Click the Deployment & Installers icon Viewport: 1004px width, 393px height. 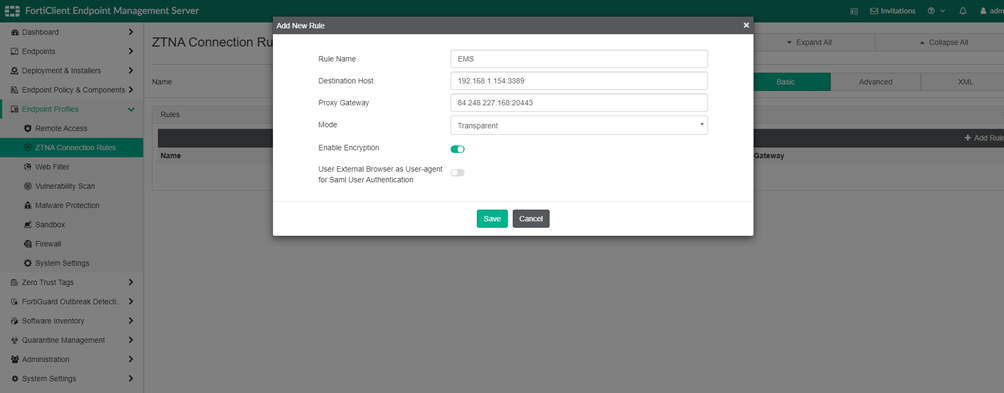pos(15,70)
